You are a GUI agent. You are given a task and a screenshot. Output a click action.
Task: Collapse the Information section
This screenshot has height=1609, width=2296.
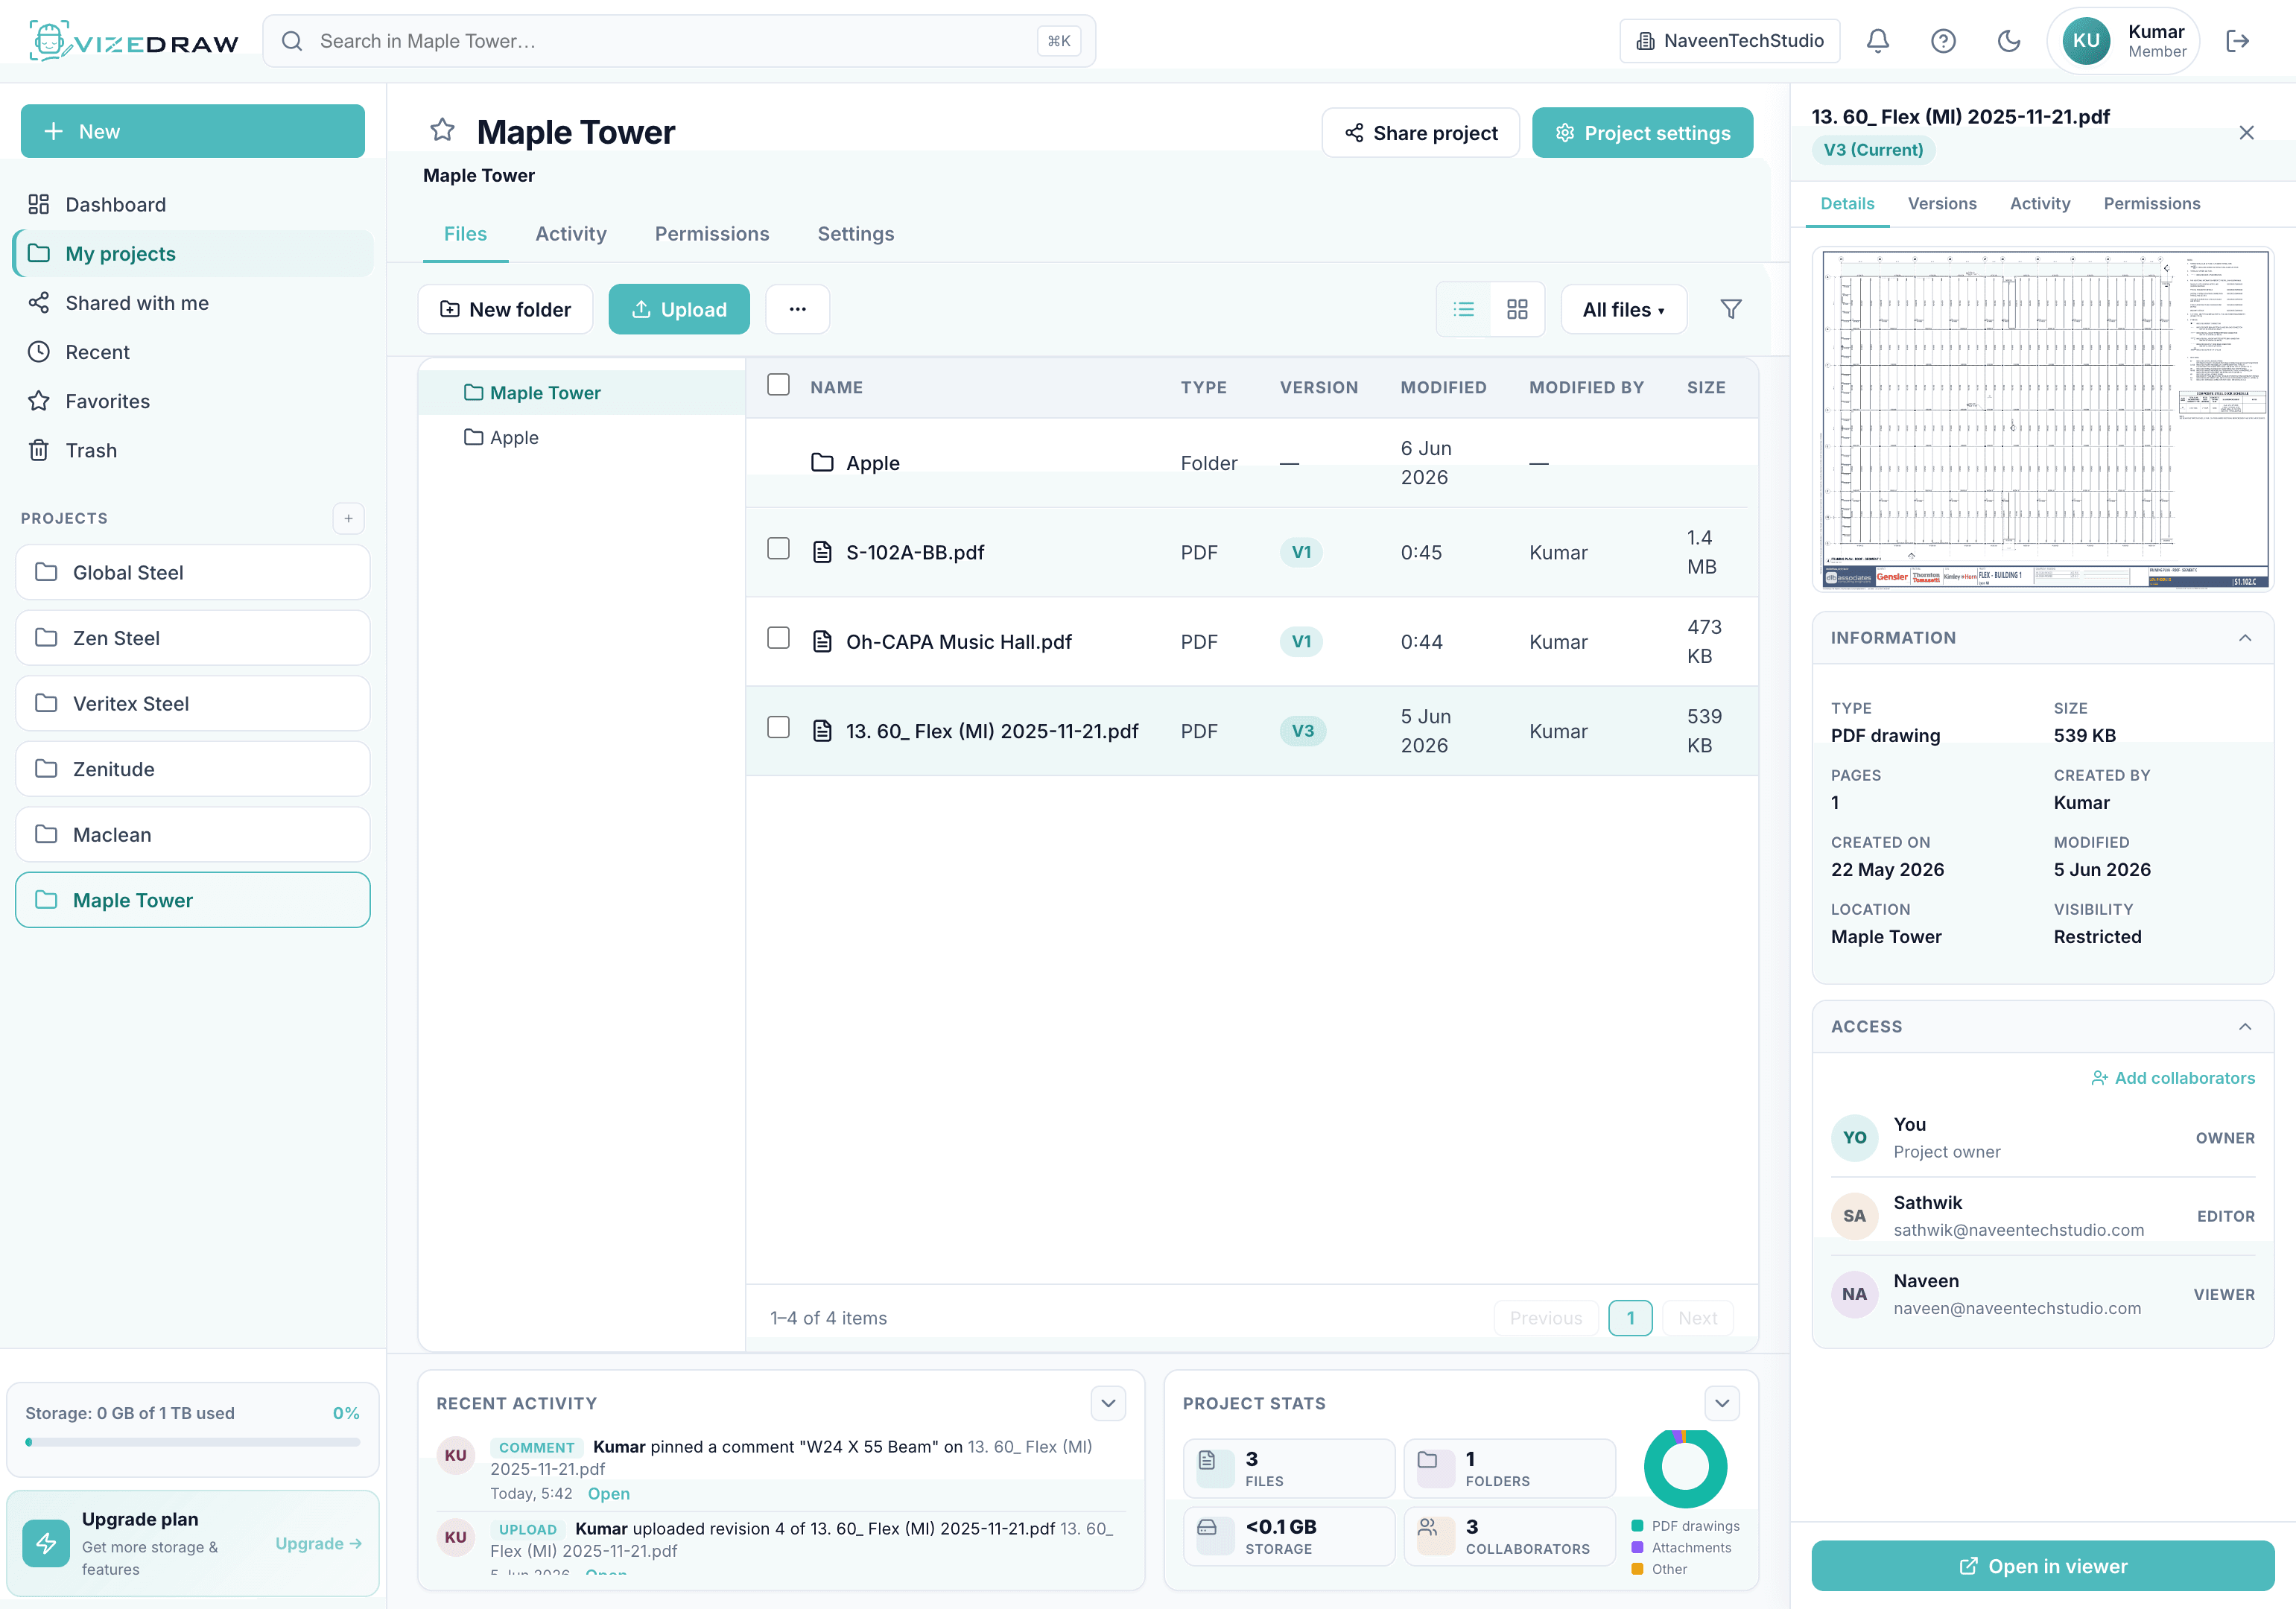click(2245, 638)
